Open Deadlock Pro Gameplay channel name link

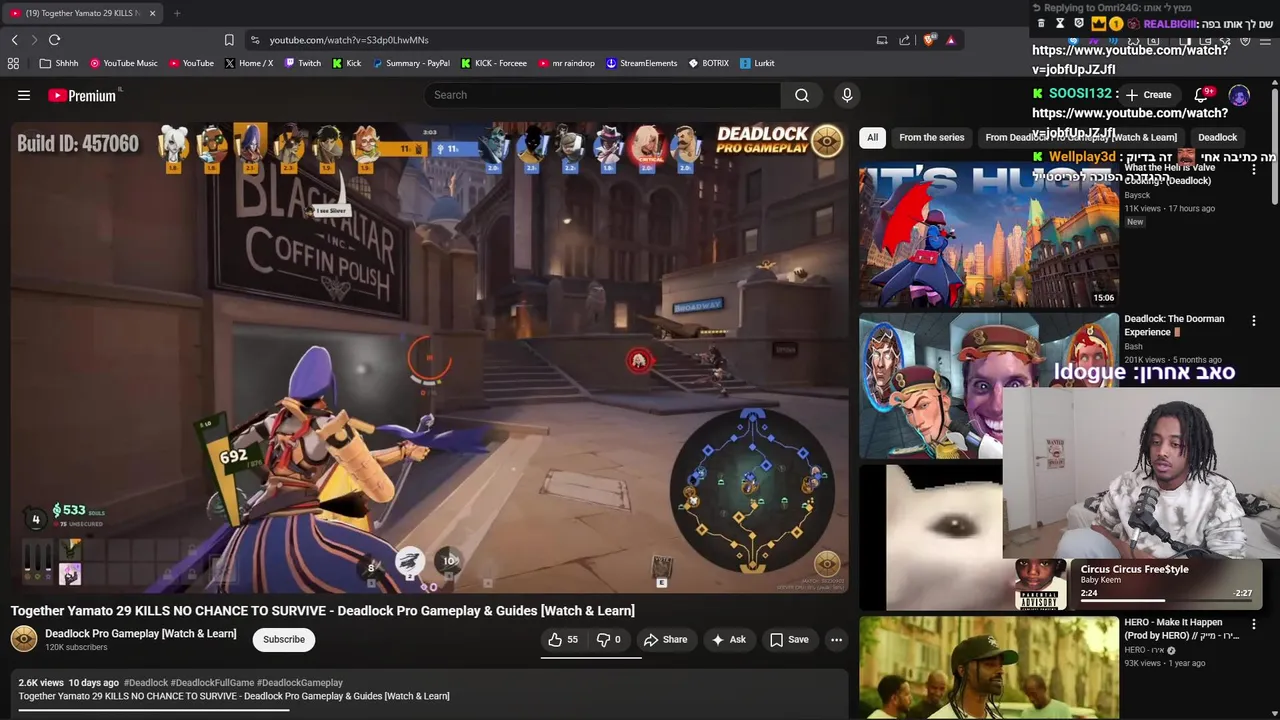pyautogui.click(x=141, y=633)
